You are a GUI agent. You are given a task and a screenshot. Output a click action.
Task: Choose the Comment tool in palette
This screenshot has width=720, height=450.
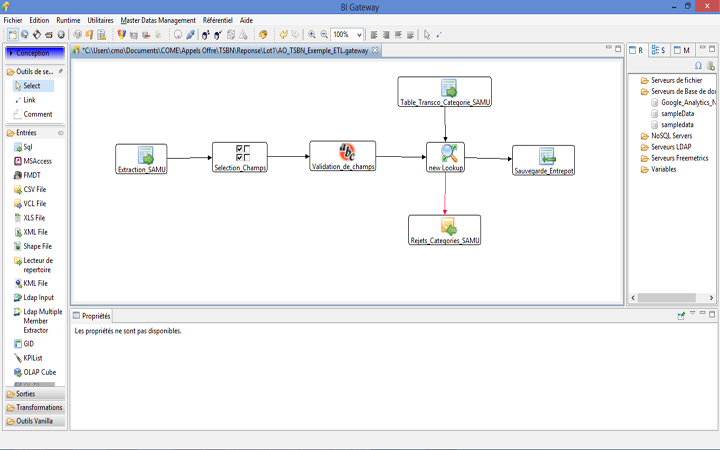point(33,114)
